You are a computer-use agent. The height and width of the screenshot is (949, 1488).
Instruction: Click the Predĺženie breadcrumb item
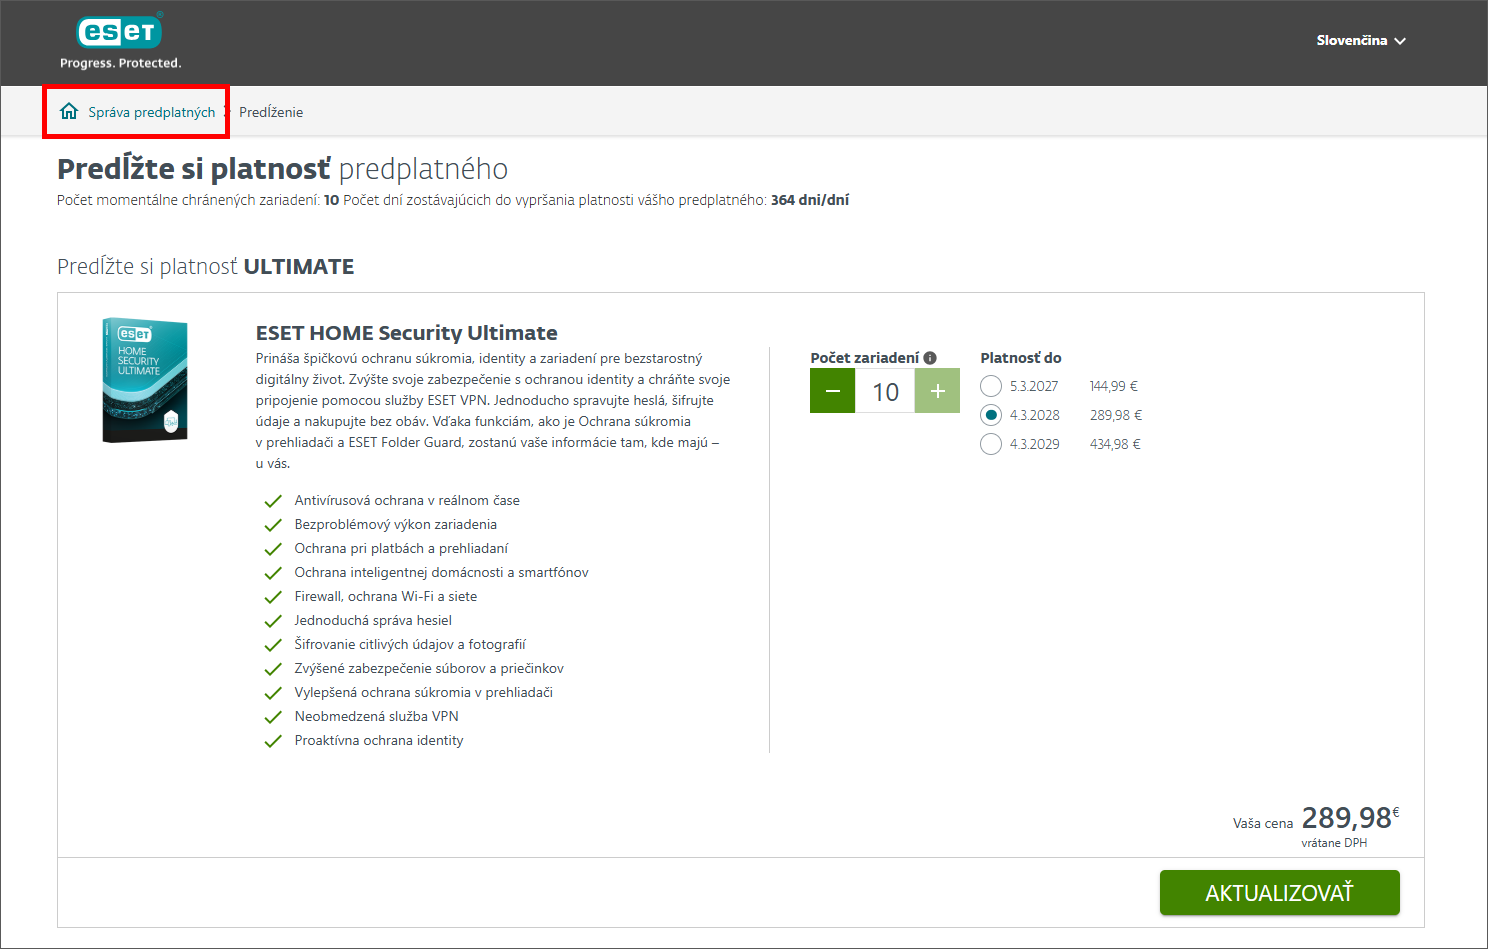tap(271, 112)
